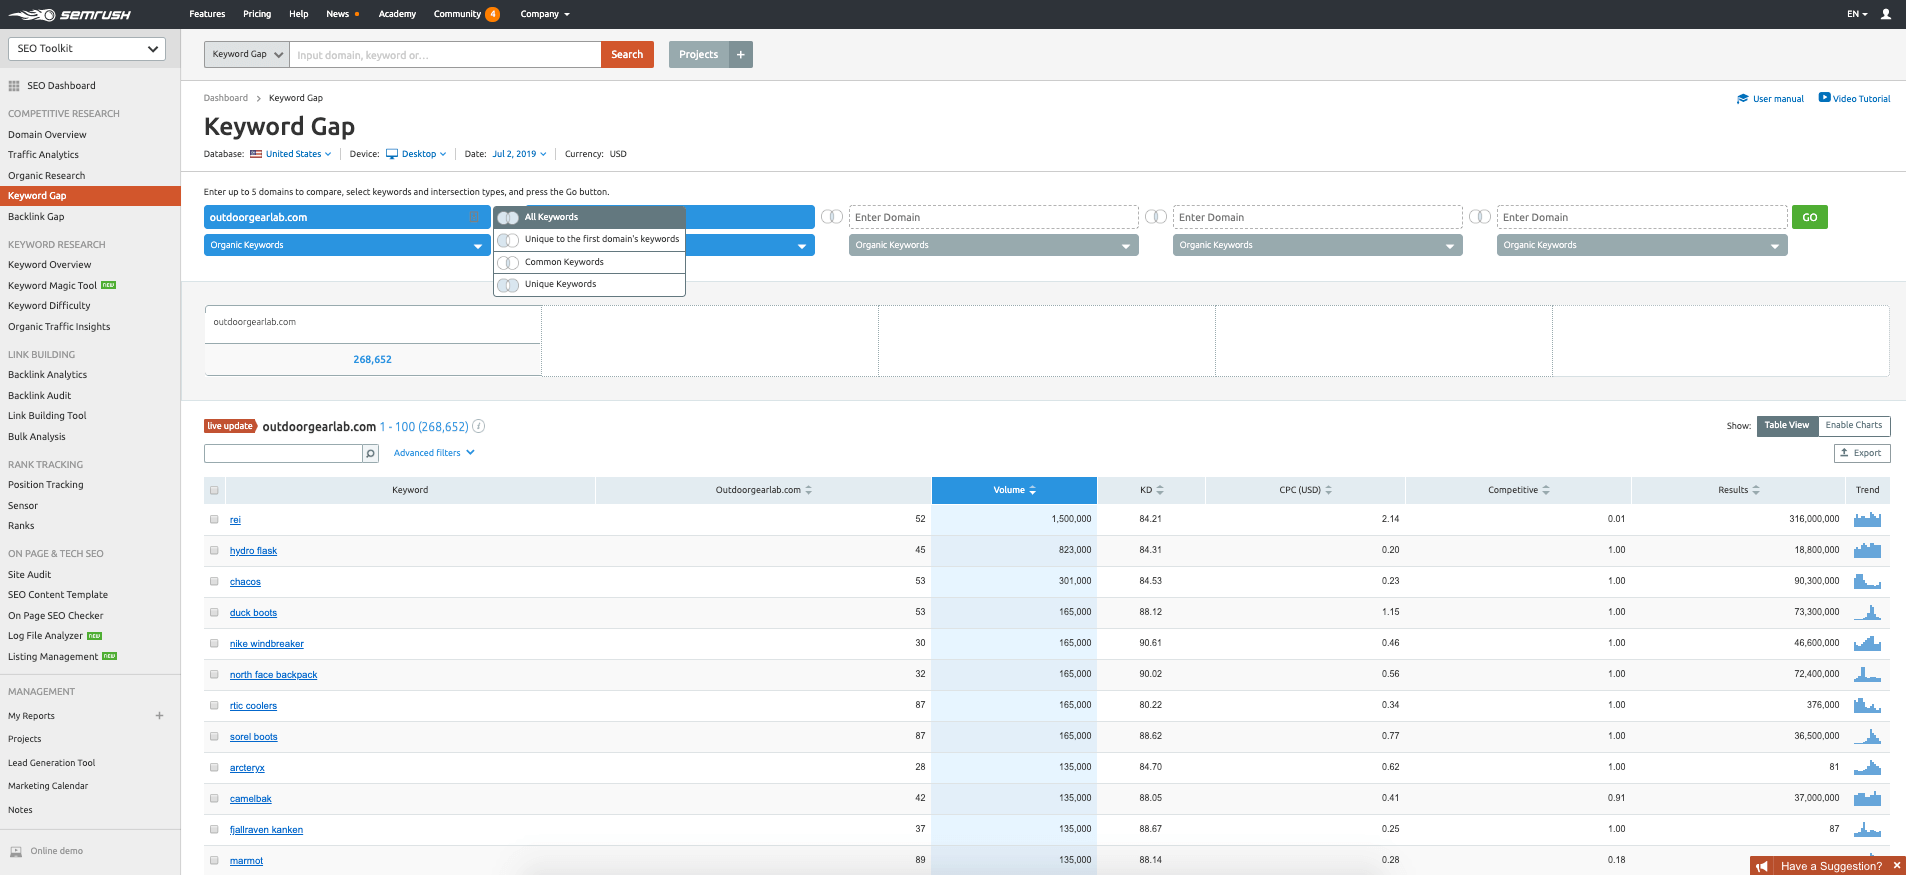
Task: Sort by CPC (USD) column
Action: pos(1305,490)
